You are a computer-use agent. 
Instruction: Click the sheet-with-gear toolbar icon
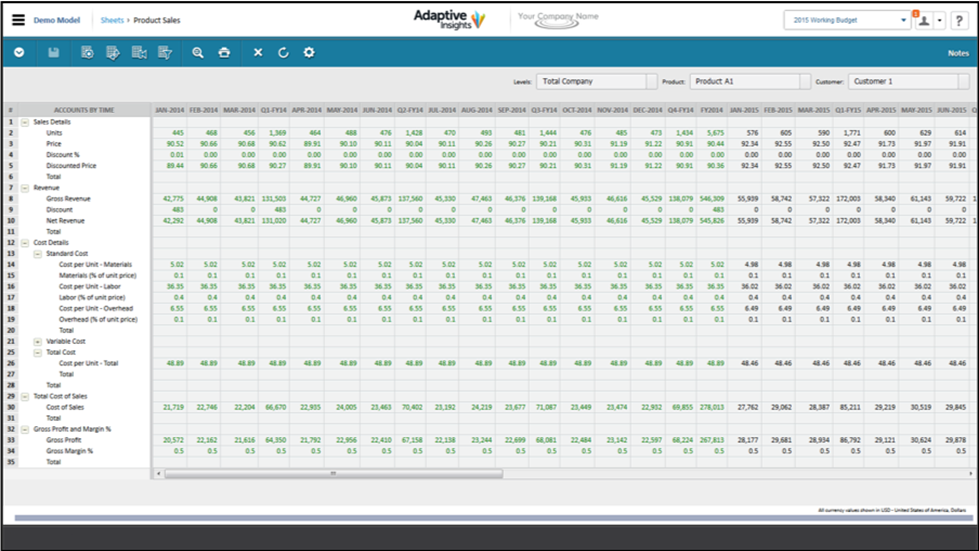(87, 52)
